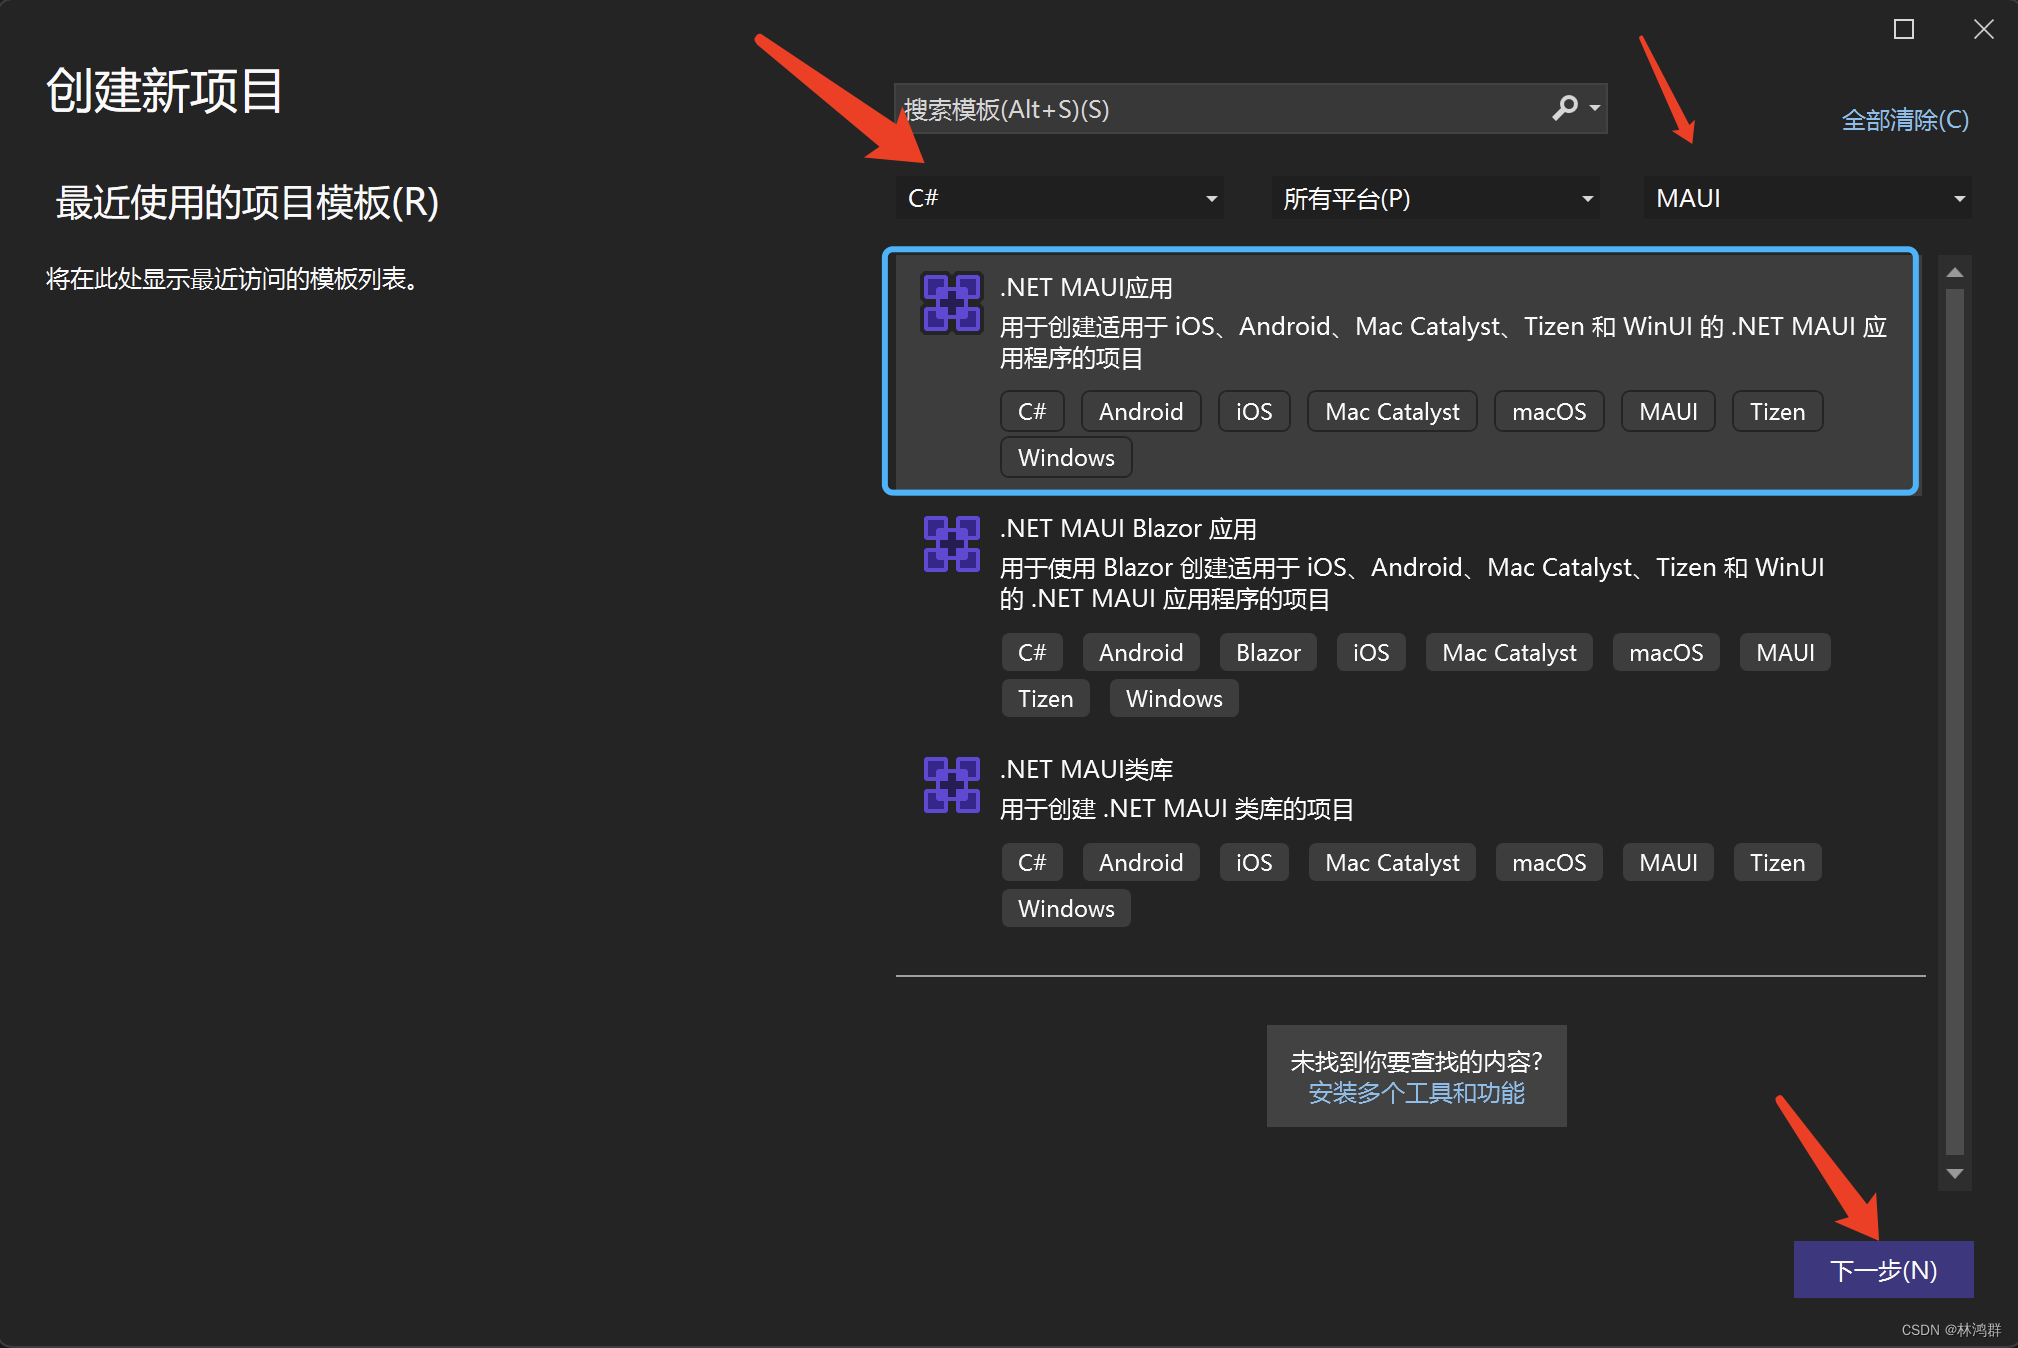Viewport: 2018px width, 1348px height.
Task: Click the .NET MAUI Blazor 应用 template icon
Action: (951, 544)
